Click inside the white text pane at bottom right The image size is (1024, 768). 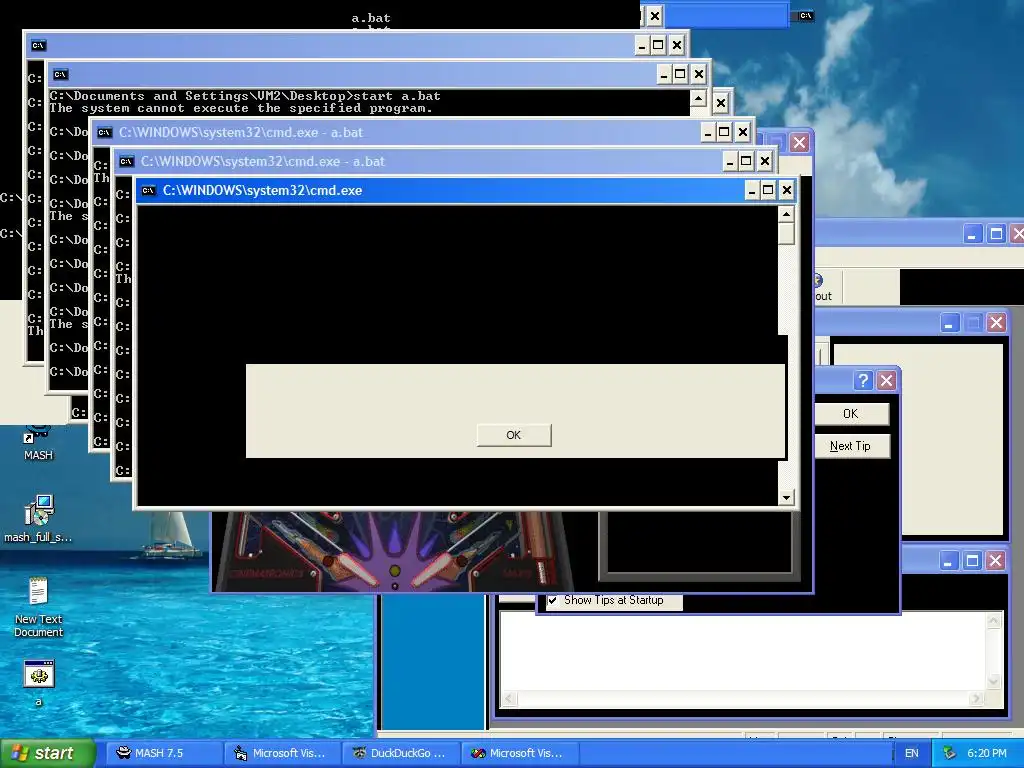(x=743, y=652)
